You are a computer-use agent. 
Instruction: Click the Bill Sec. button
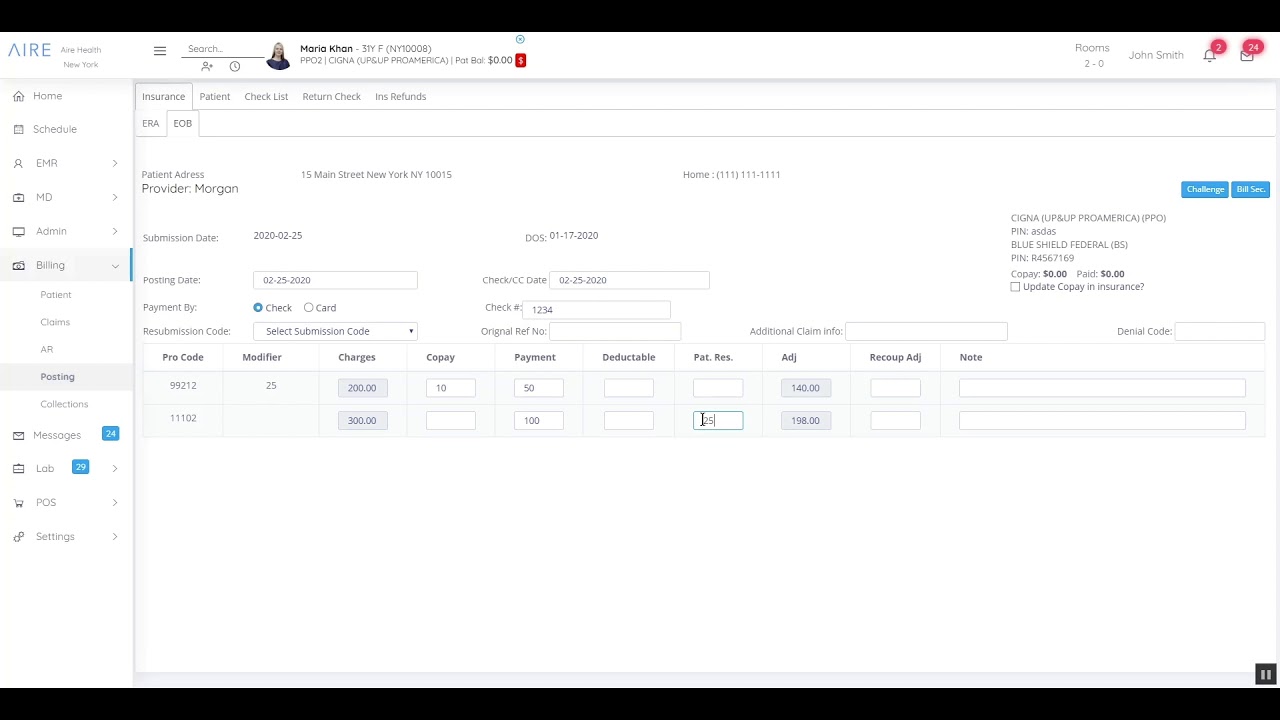(1251, 189)
